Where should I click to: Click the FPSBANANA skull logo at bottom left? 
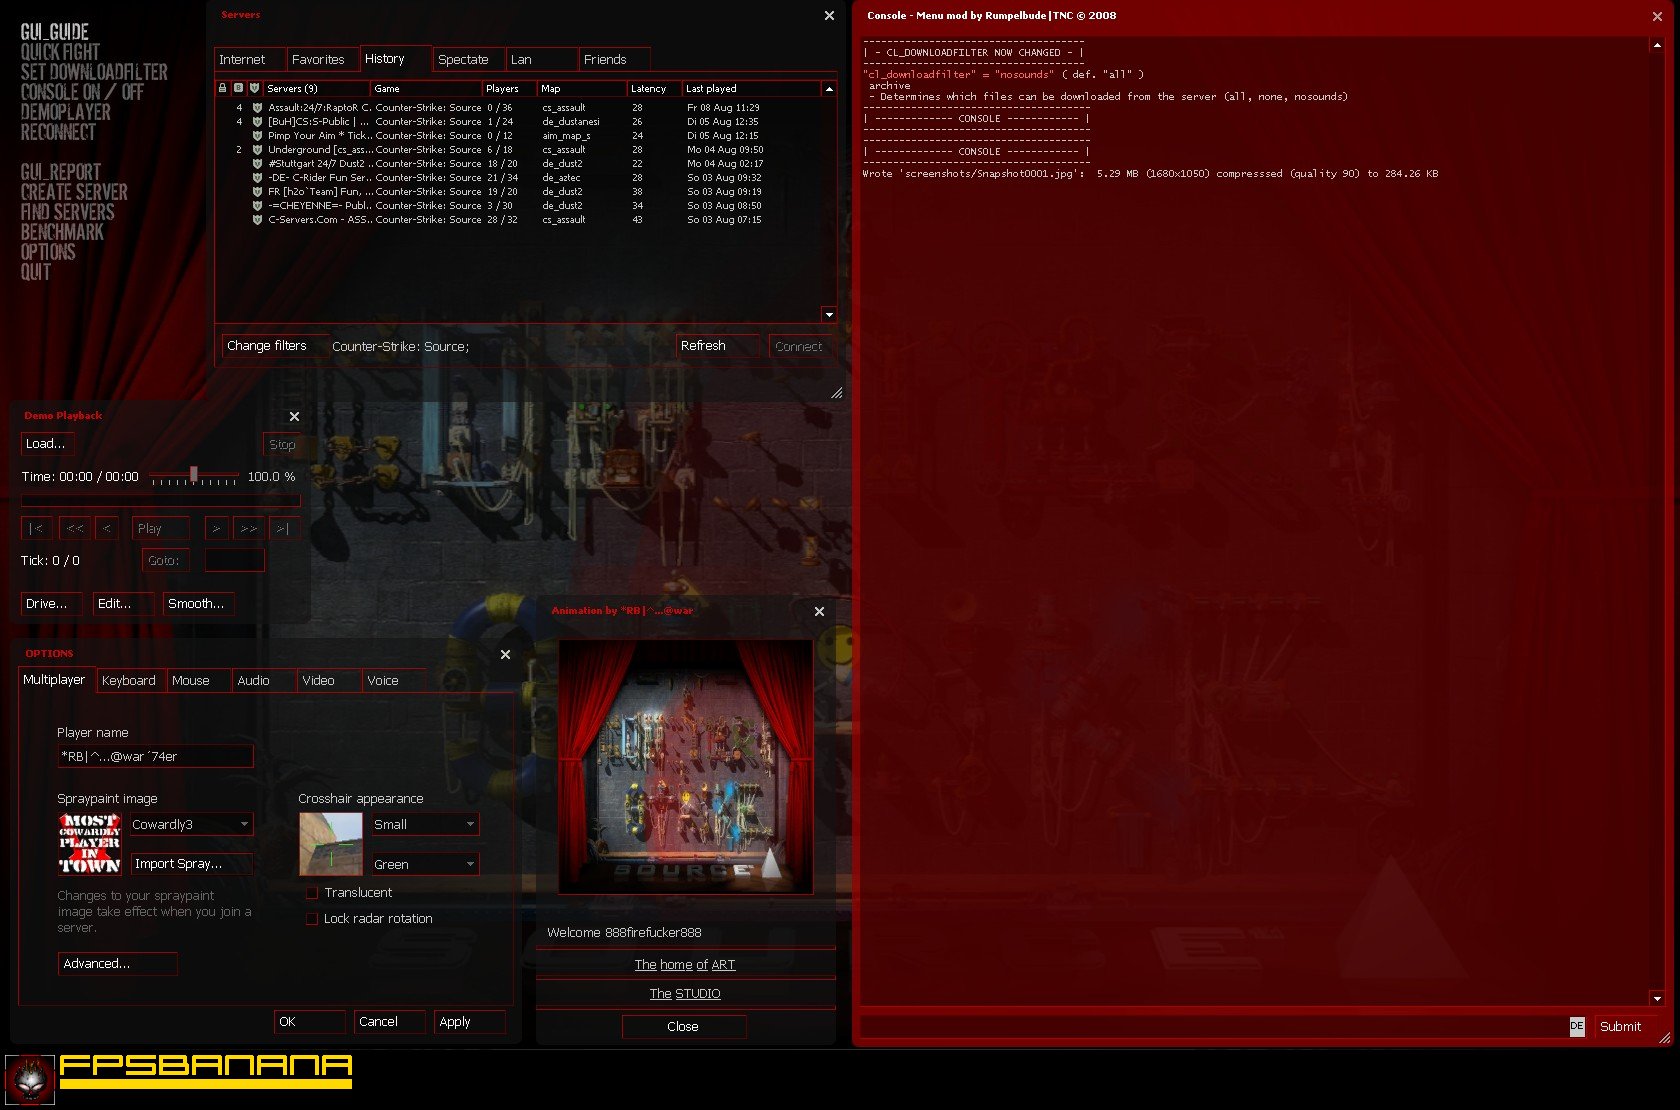30,1077
